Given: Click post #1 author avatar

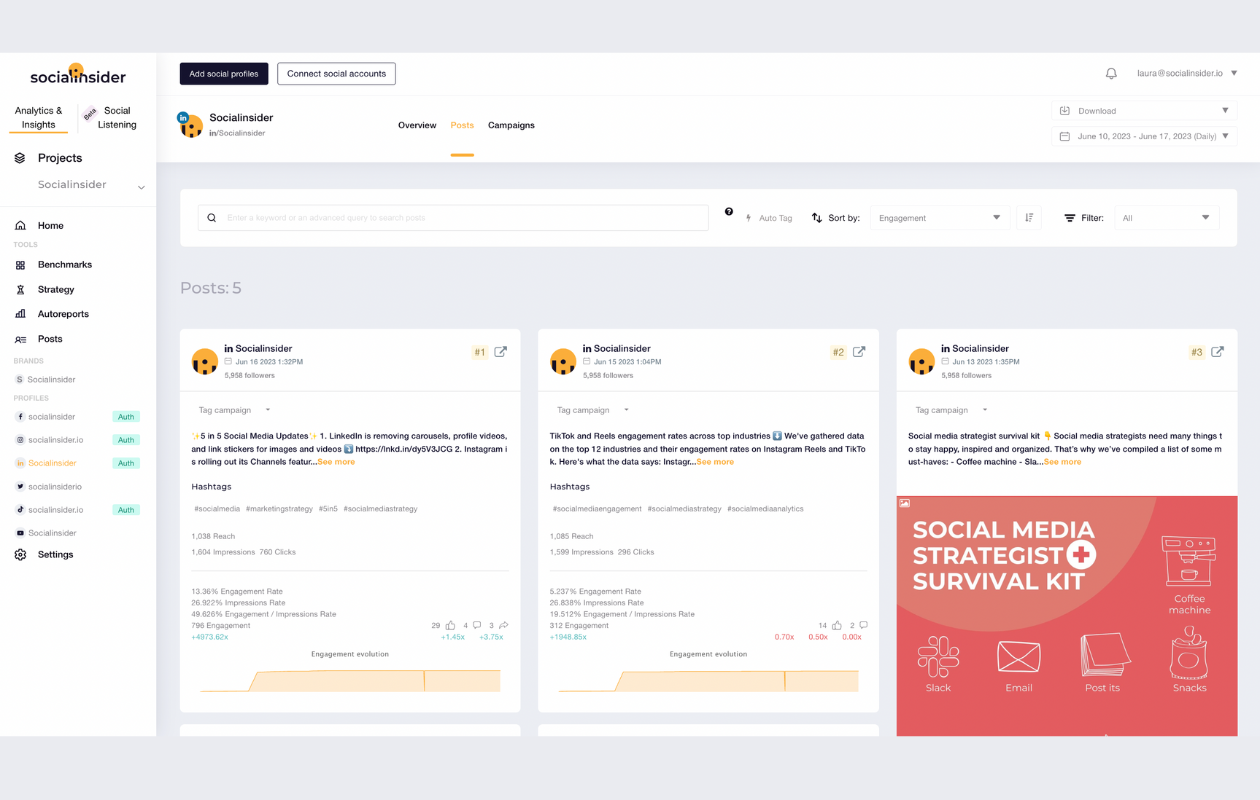Looking at the screenshot, I should [x=205, y=362].
